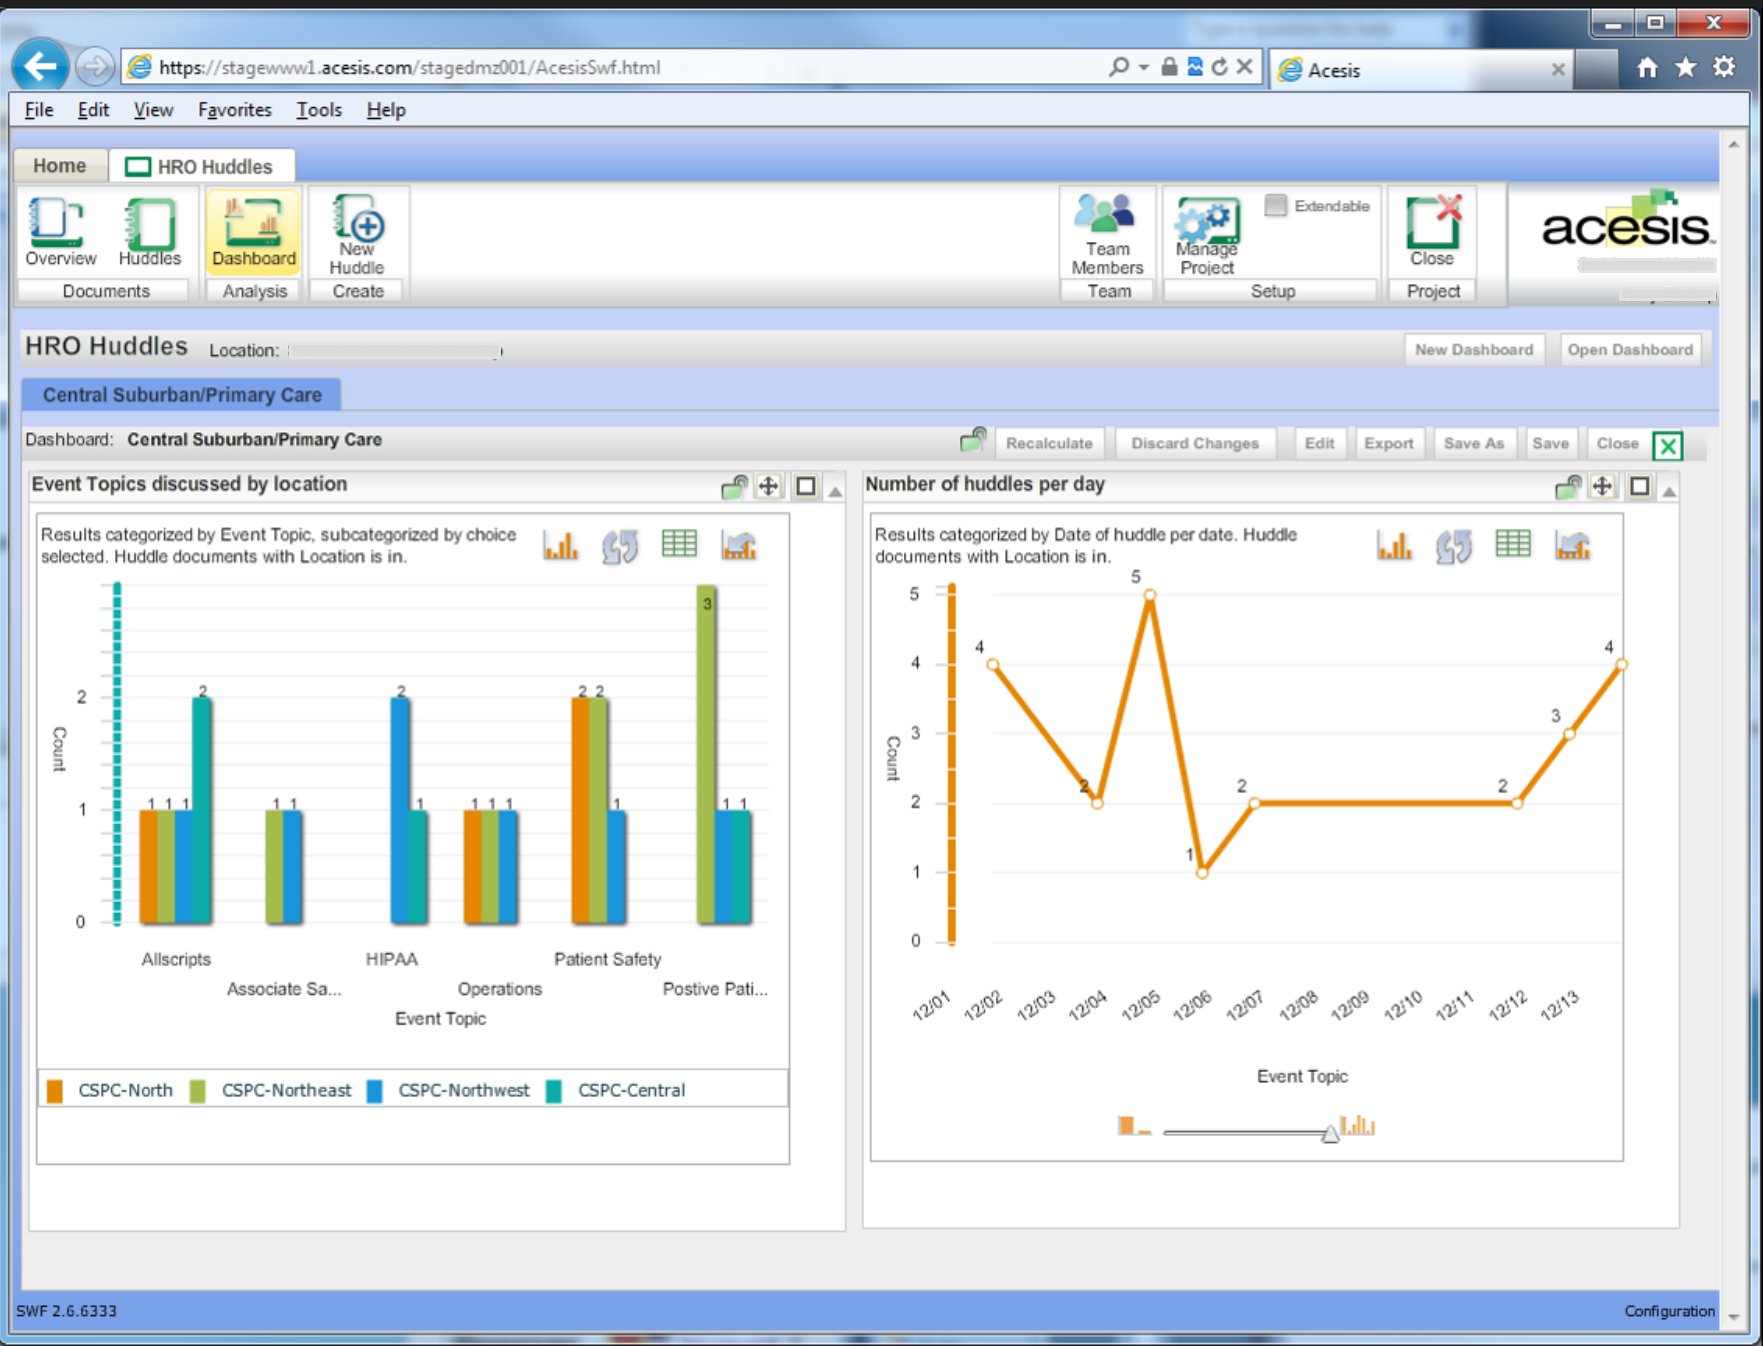Viewport: 1763px width, 1346px height.
Task: Toggle CSPC-Central legend swatch
Action: click(554, 1091)
